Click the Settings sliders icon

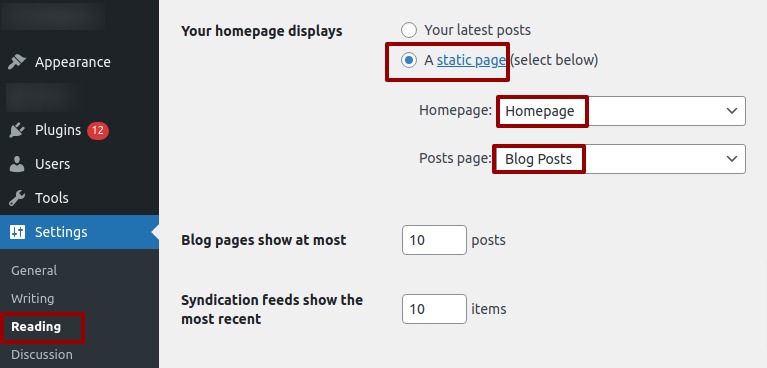click(17, 232)
